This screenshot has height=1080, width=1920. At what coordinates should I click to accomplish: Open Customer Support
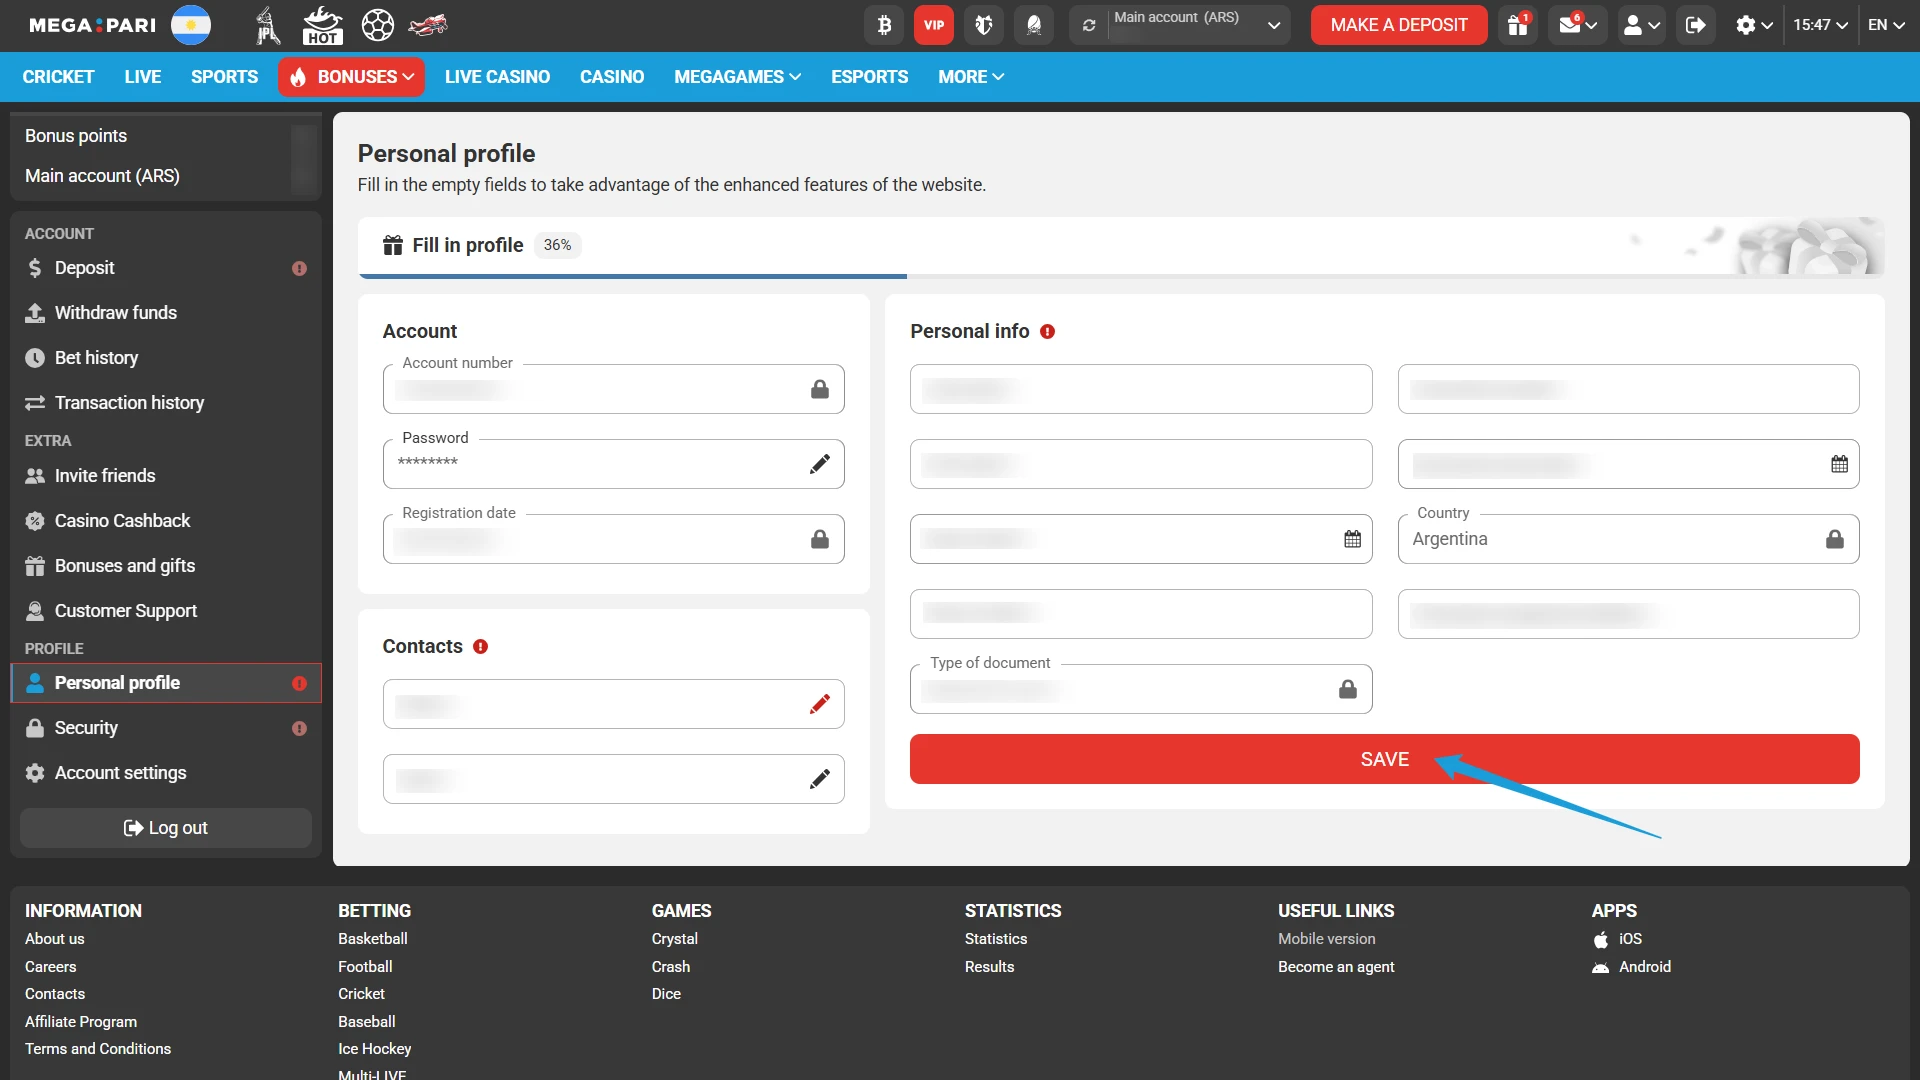click(166, 611)
